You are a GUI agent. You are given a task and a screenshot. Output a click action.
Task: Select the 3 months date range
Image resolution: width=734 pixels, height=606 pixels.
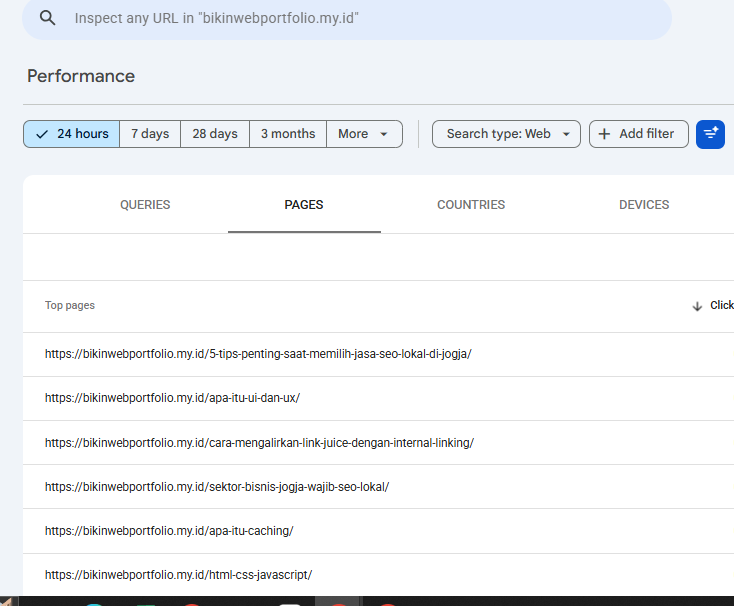pyautogui.click(x=288, y=134)
